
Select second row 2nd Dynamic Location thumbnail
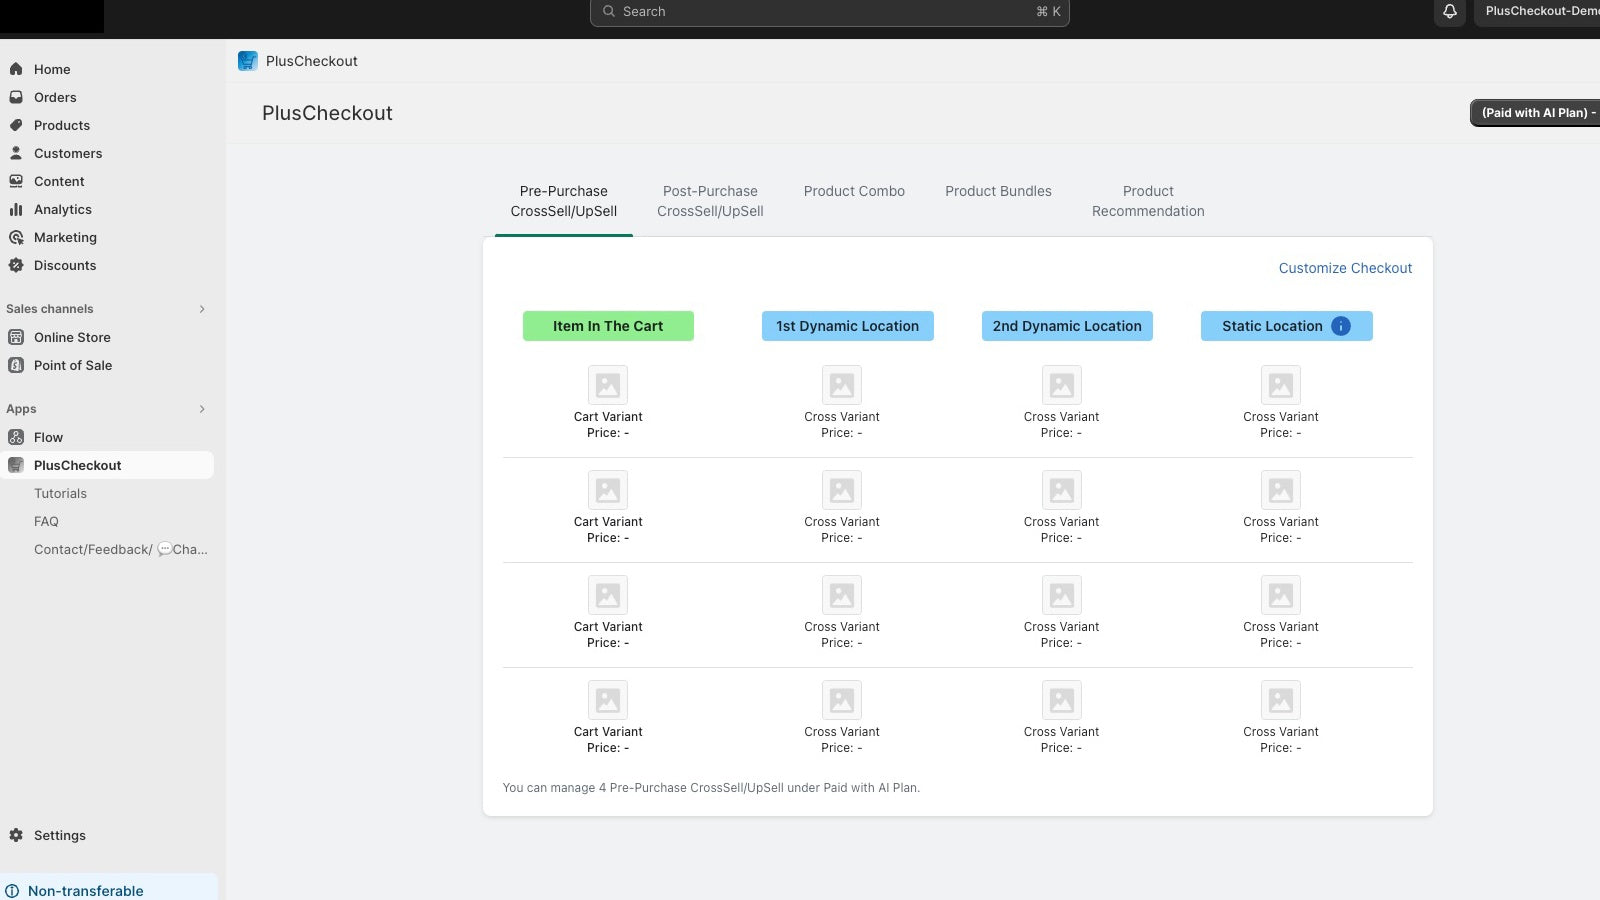pyautogui.click(x=1062, y=490)
